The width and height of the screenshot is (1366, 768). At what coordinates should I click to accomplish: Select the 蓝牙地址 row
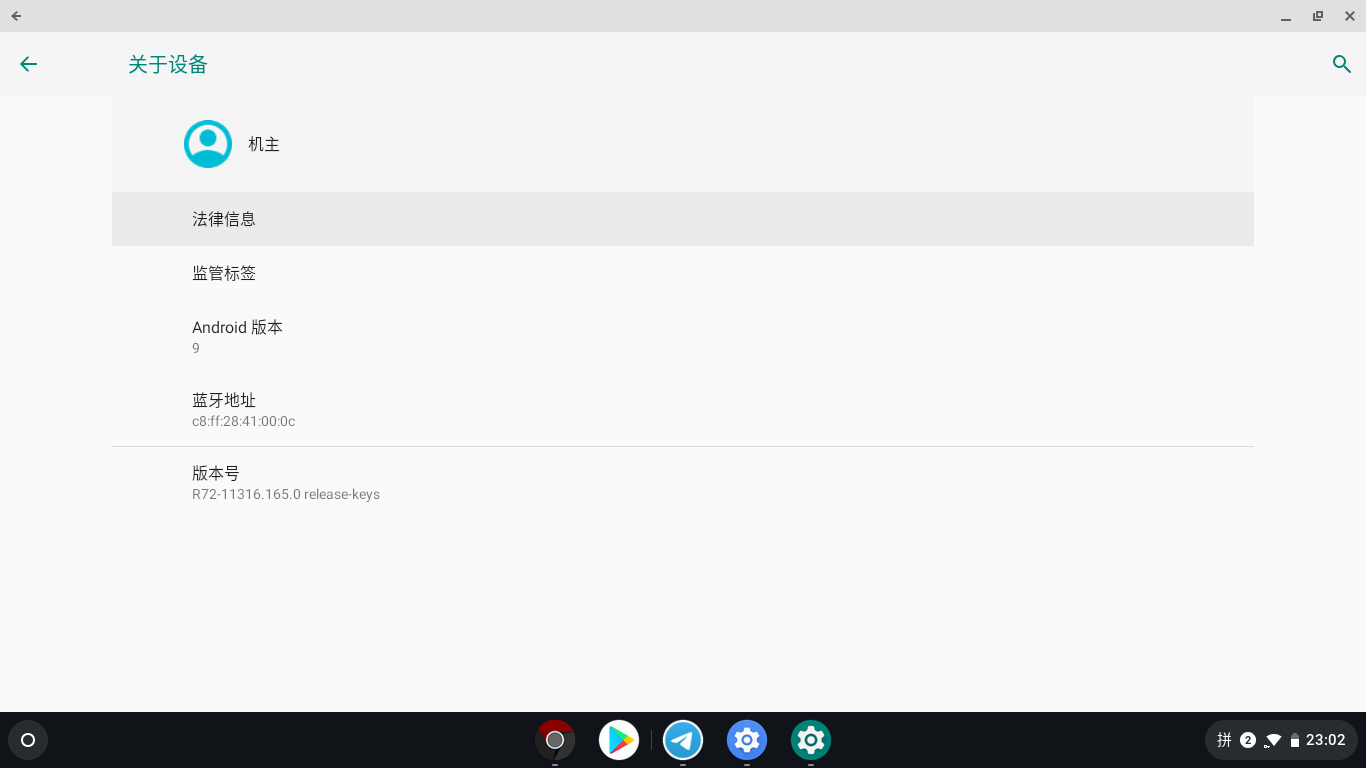pos(683,410)
